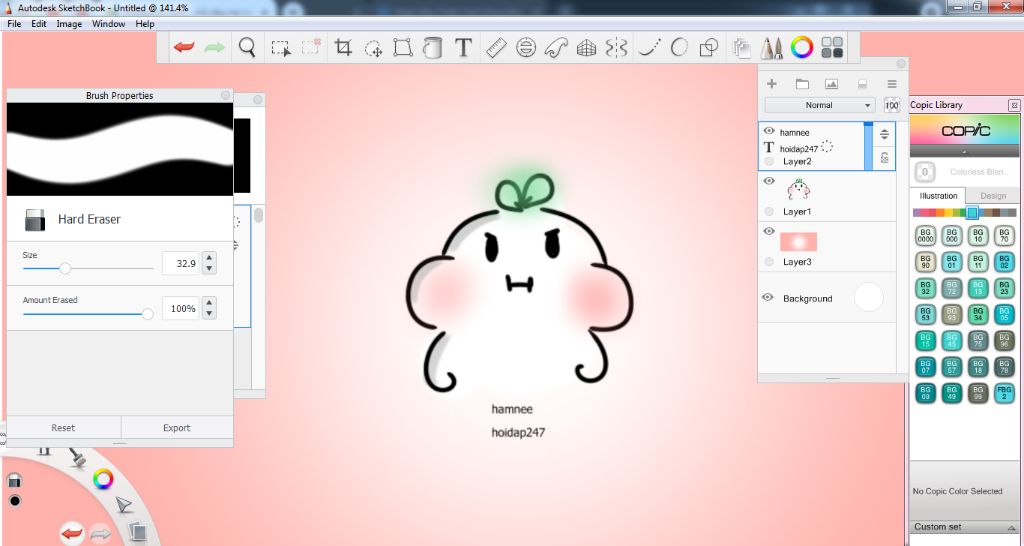Click the layer opacity 100 field
The width and height of the screenshot is (1024, 546).
click(x=891, y=105)
